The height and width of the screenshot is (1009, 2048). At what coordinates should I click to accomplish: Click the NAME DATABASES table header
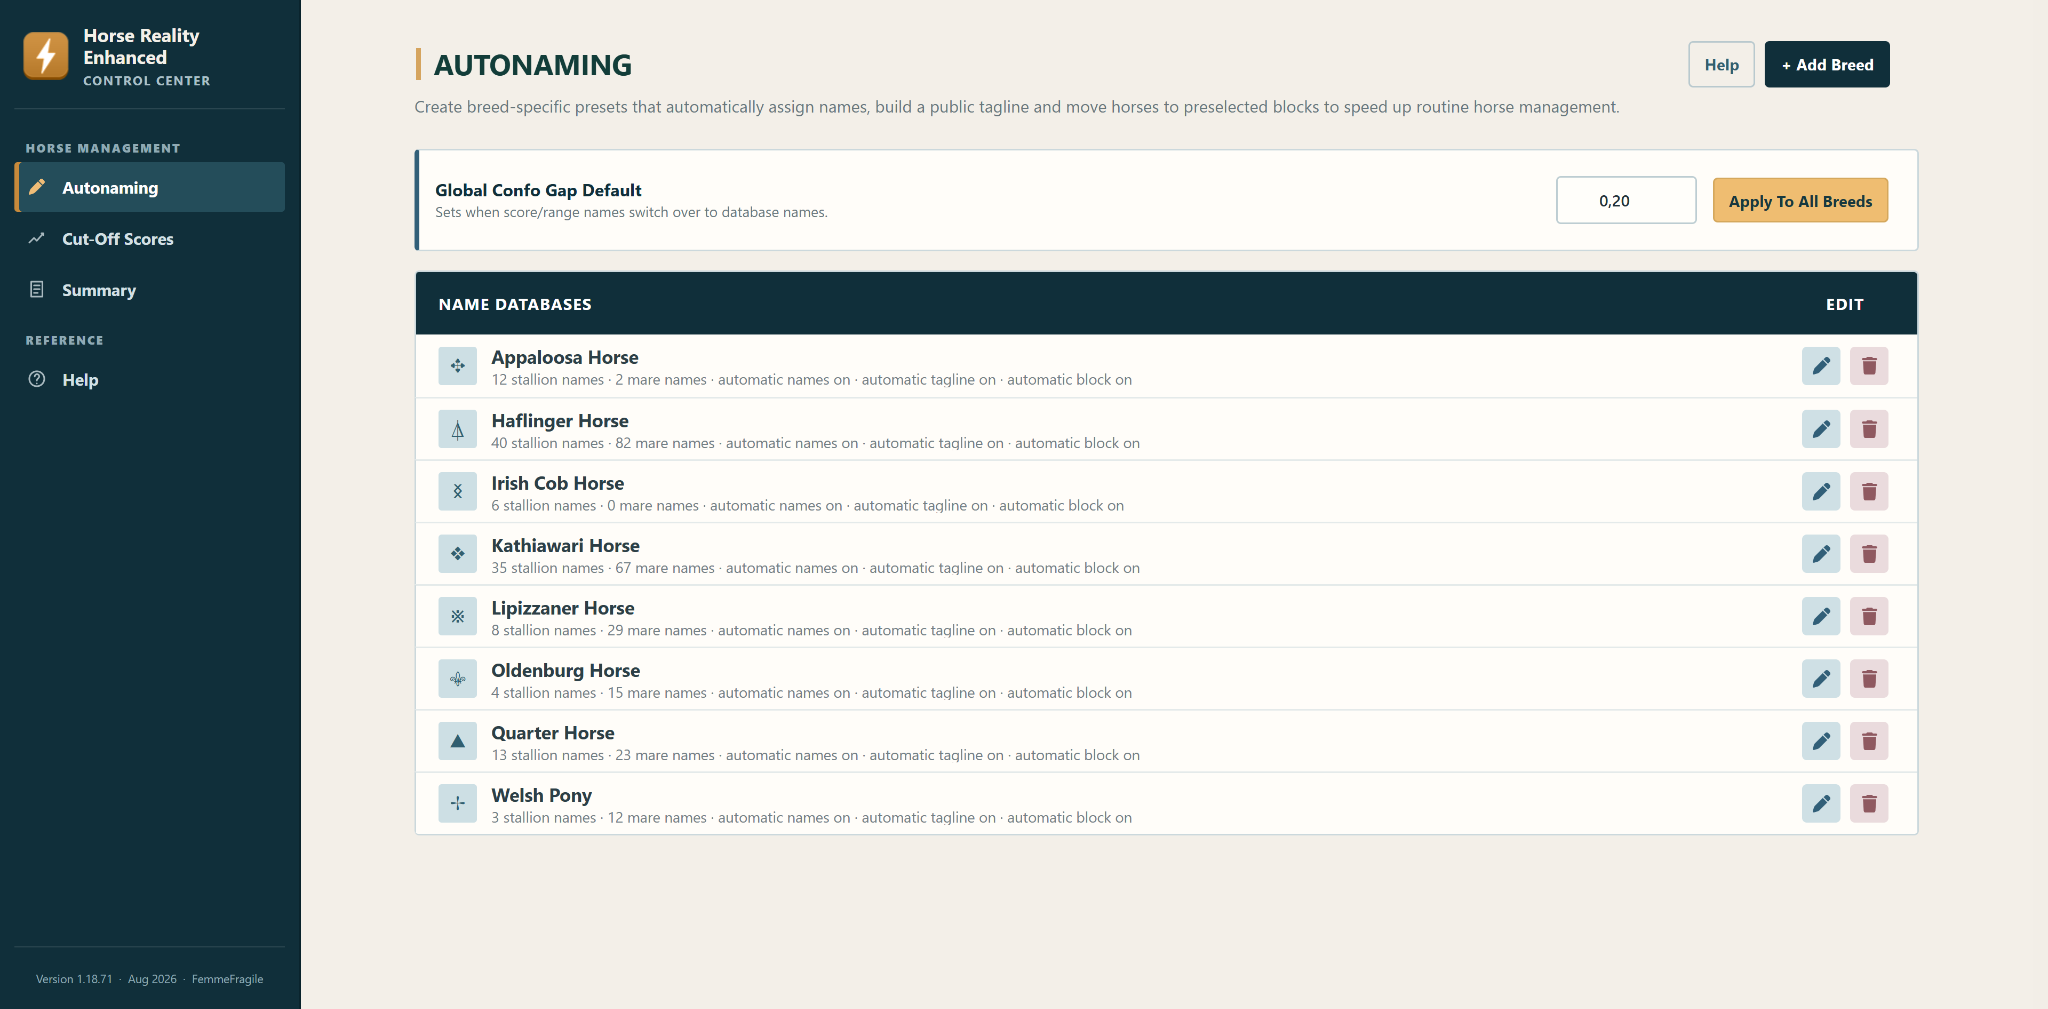[515, 304]
